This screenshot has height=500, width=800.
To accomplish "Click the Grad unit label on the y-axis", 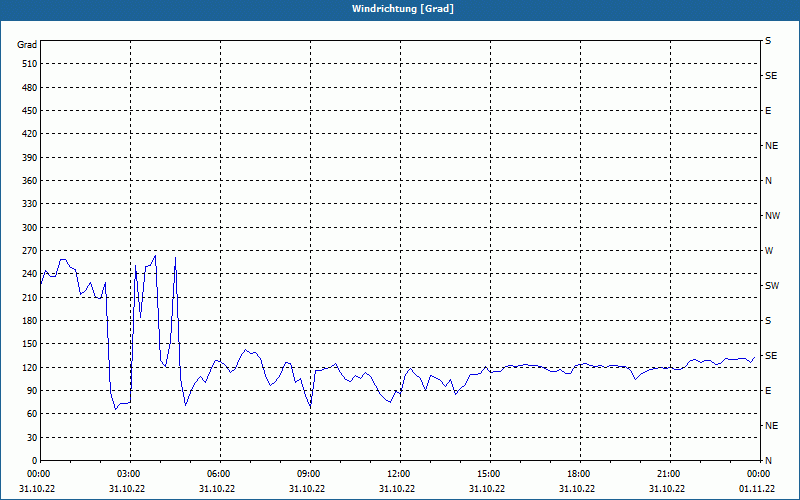I will [27, 45].
